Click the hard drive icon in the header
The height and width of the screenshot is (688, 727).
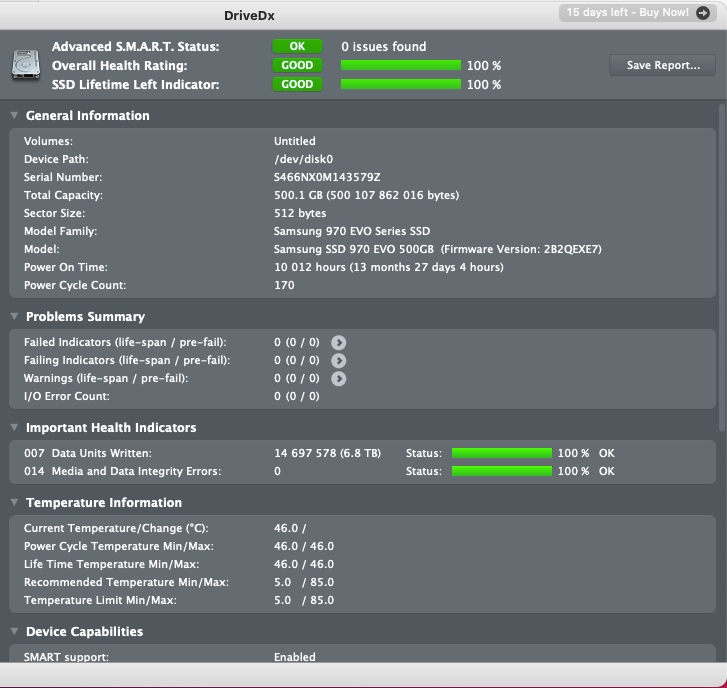(x=26, y=64)
